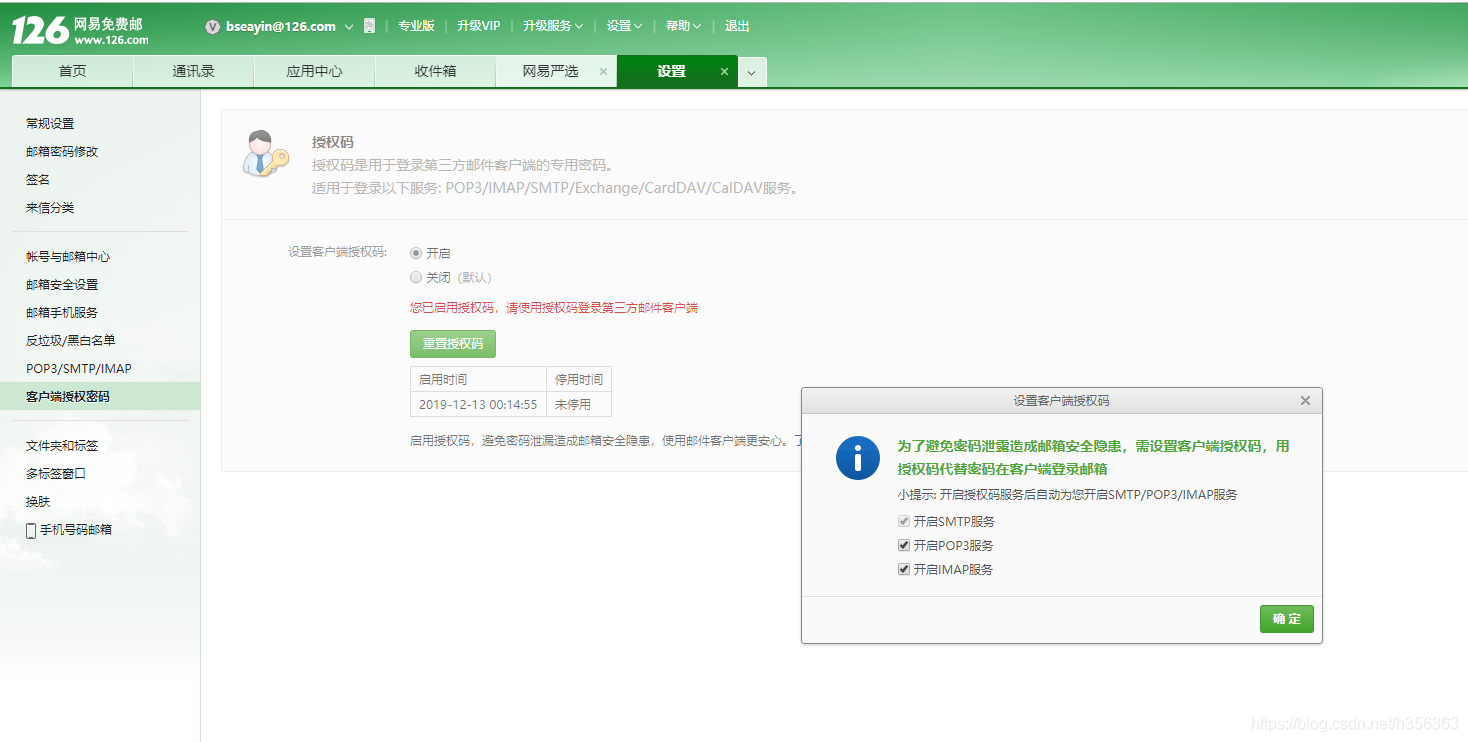Open the 专业版 link

(x=417, y=25)
